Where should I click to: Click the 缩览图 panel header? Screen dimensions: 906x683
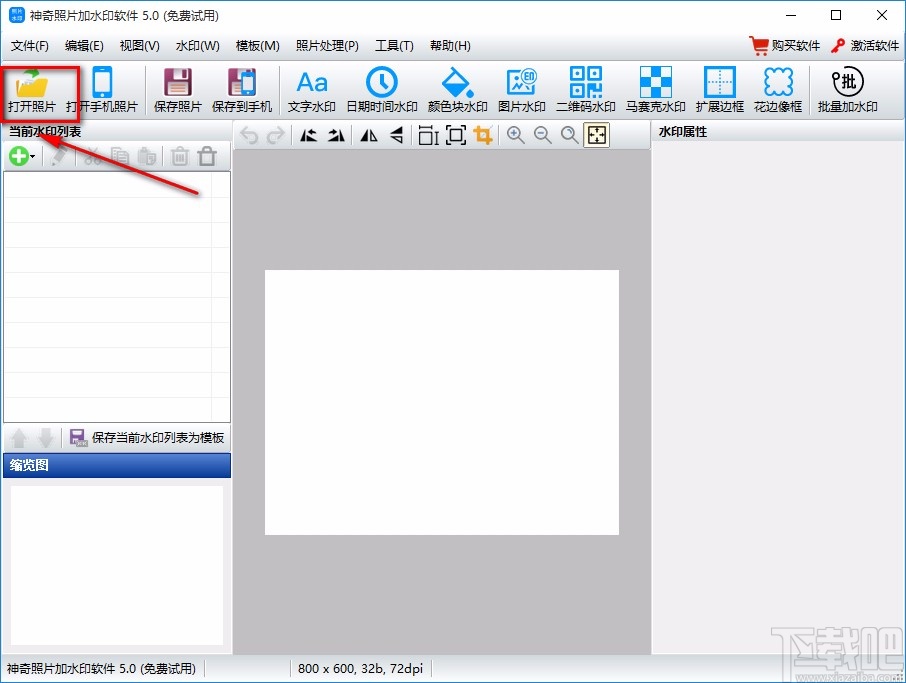click(x=117, y=465)
